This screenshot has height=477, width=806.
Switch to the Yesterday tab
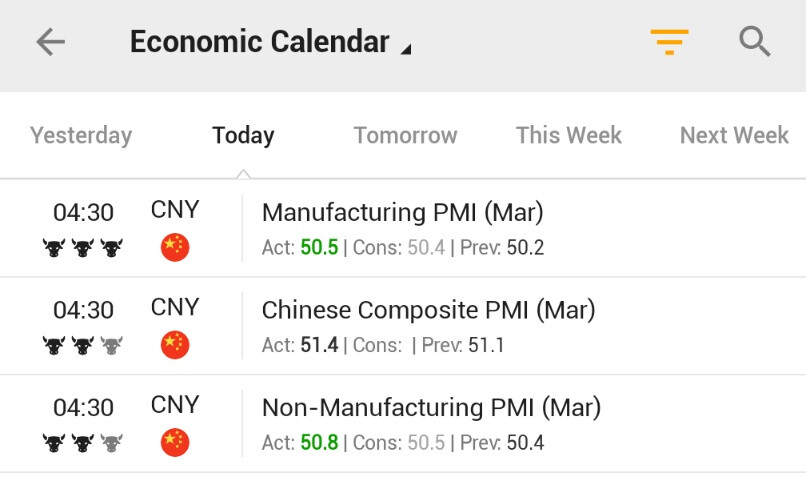[81, 135]
